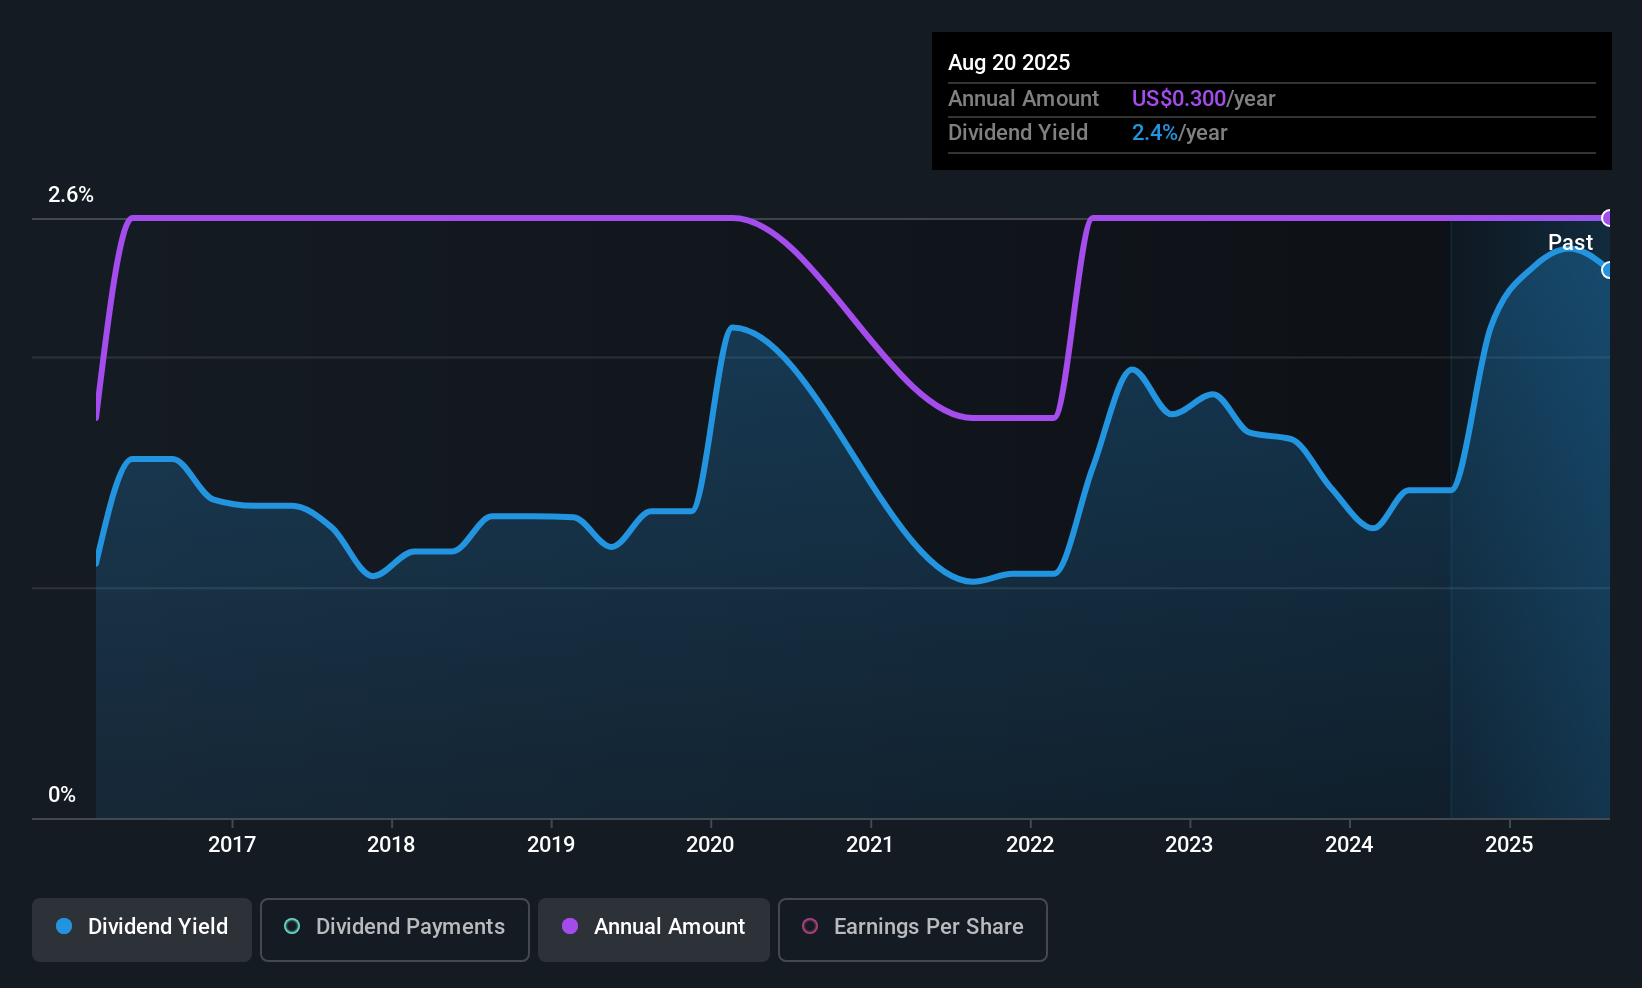
Task: Click the 2020 x-axis label
Action: tap(710, 845)
